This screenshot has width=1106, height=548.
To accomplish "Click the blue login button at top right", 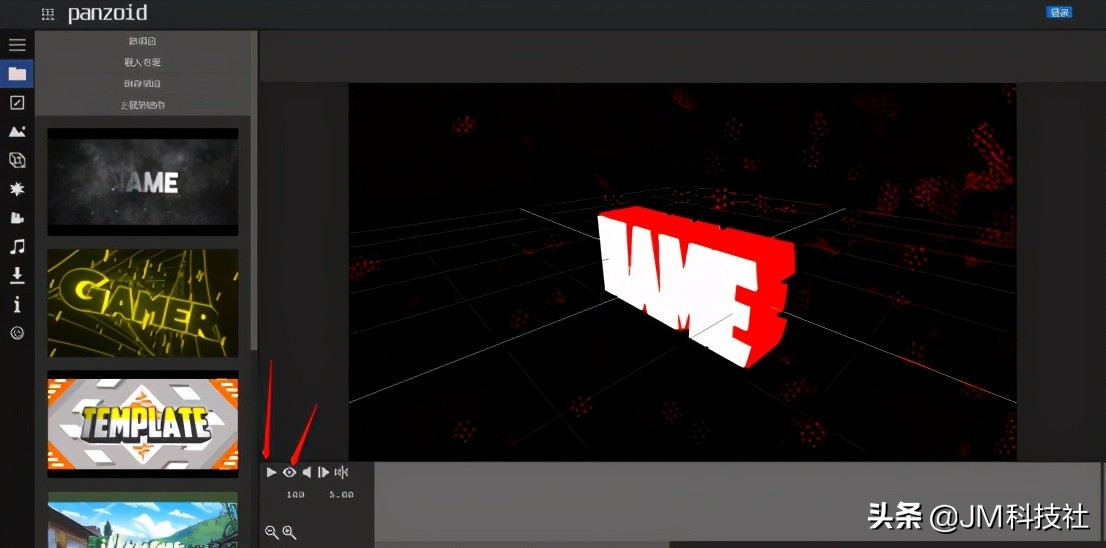I will tap(1059, 12).
